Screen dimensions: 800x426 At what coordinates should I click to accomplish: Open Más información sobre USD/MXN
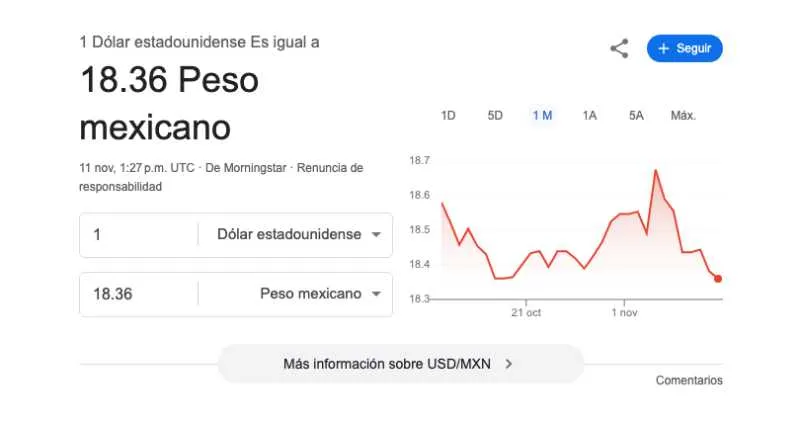pos(399,364)
